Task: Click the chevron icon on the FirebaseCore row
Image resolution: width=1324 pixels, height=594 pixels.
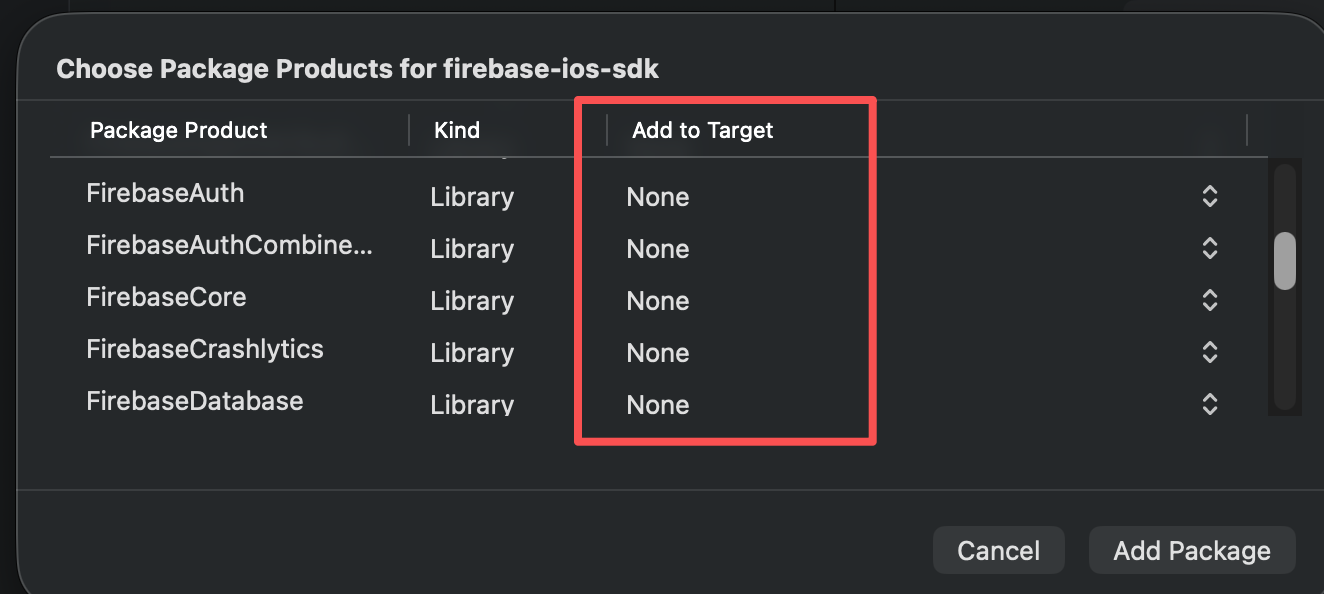Action: click(1209, 300)
